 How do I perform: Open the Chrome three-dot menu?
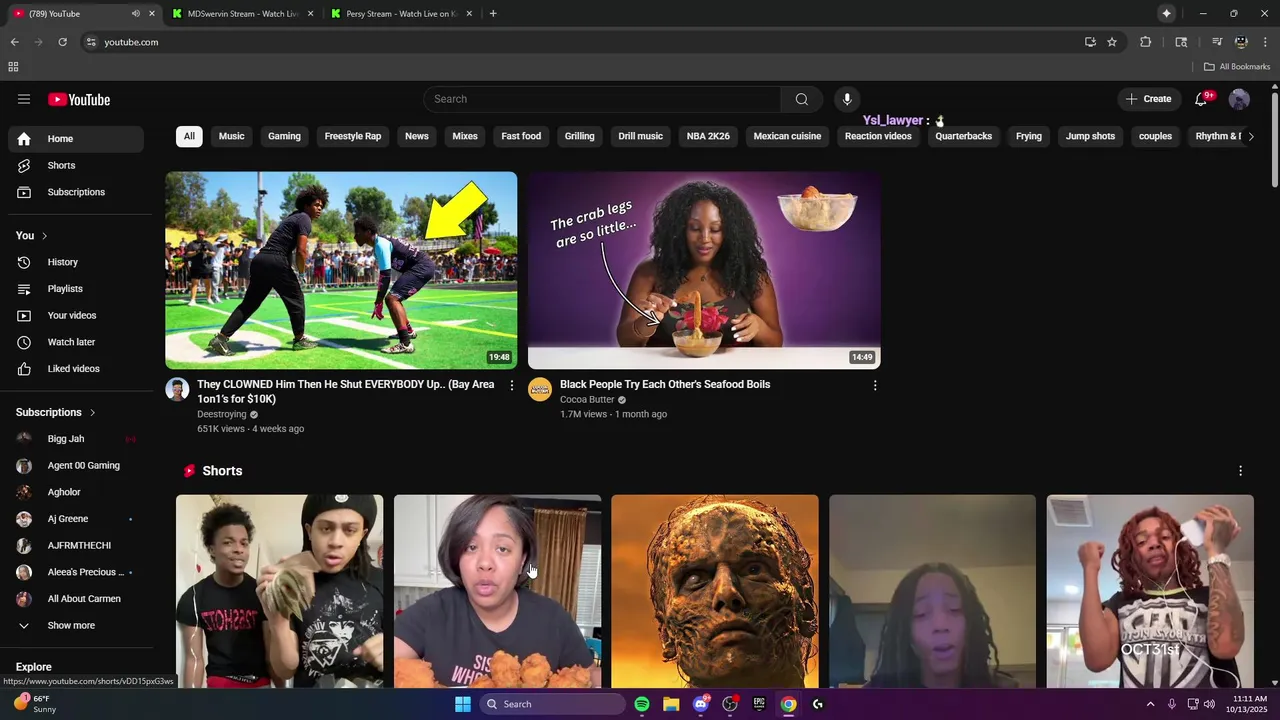pos(1265,42)
